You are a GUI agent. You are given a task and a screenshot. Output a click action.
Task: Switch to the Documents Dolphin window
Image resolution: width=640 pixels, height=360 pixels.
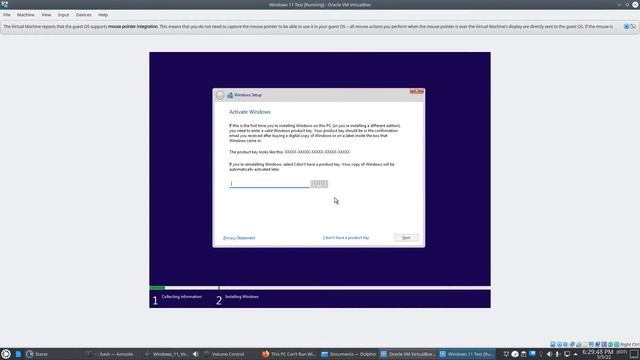(x=348, y=354)
